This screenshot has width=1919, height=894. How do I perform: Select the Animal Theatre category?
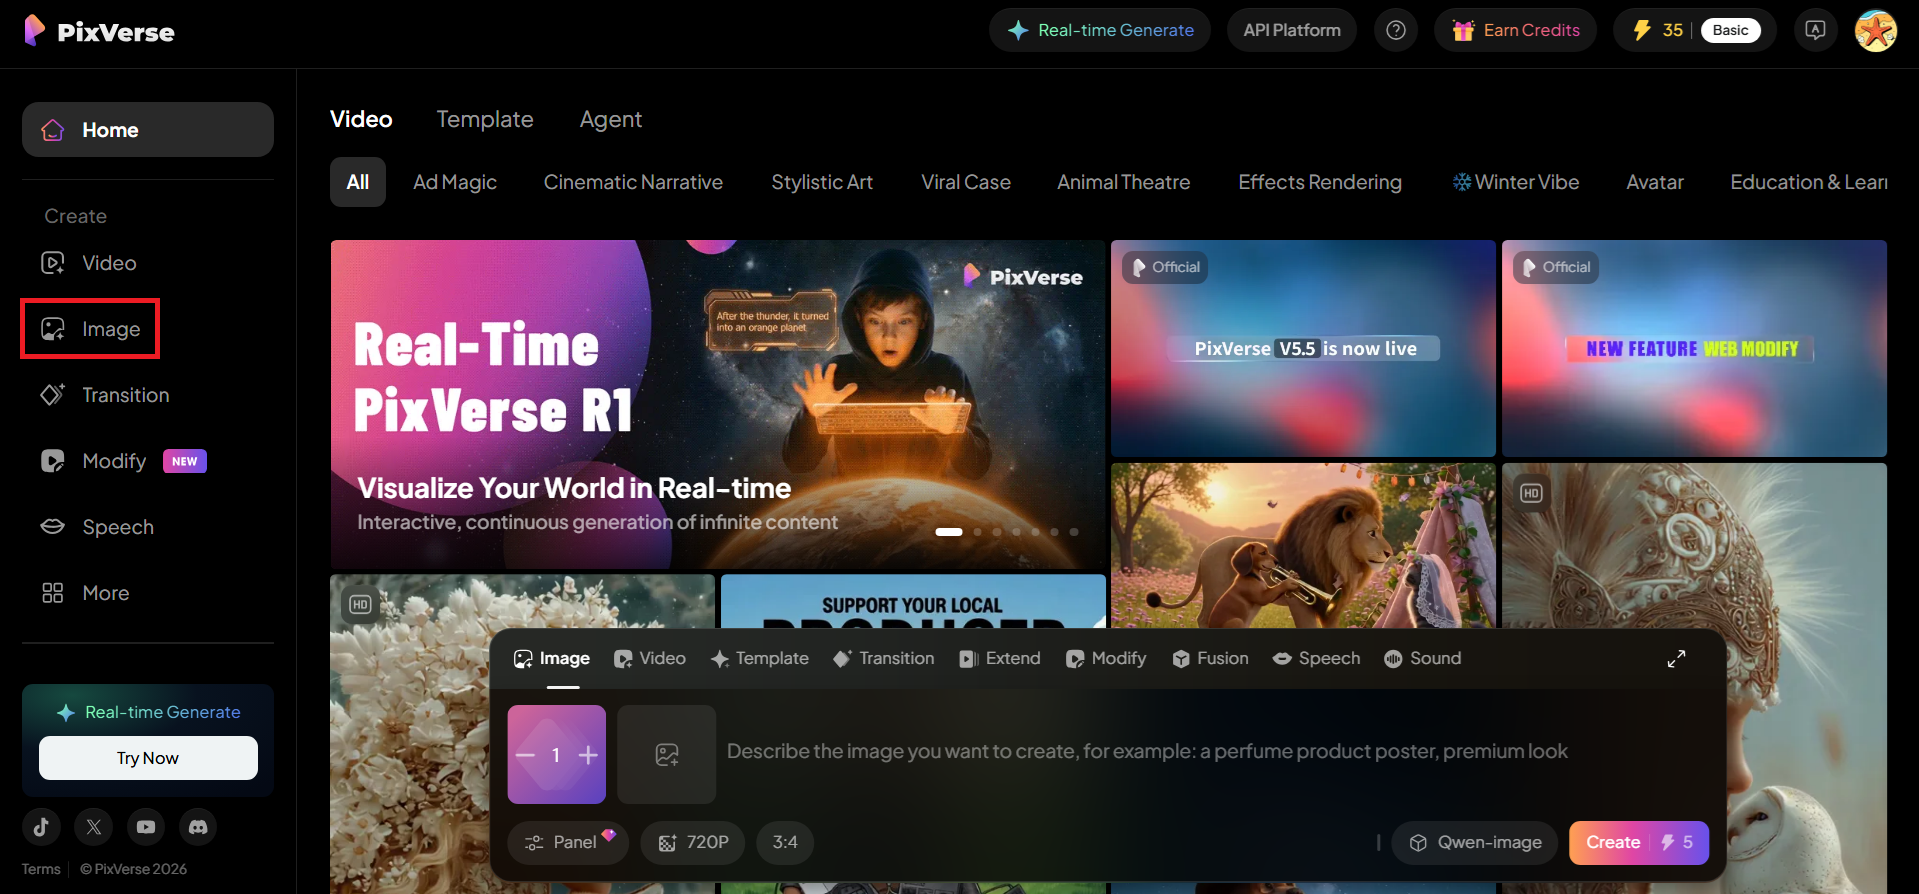(x=1124, y=182)
